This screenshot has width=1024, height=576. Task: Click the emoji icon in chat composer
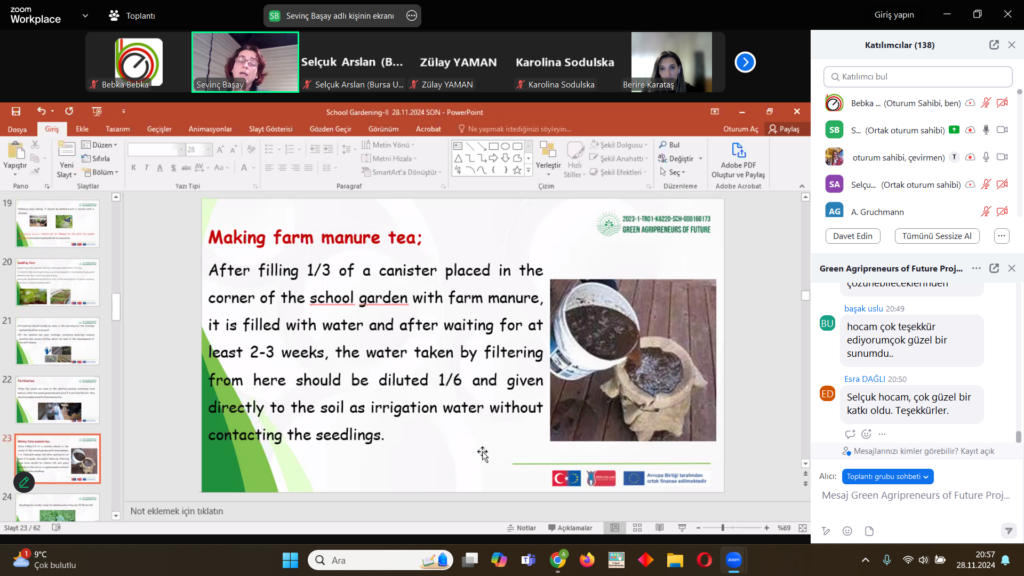(x=847, y=530)
